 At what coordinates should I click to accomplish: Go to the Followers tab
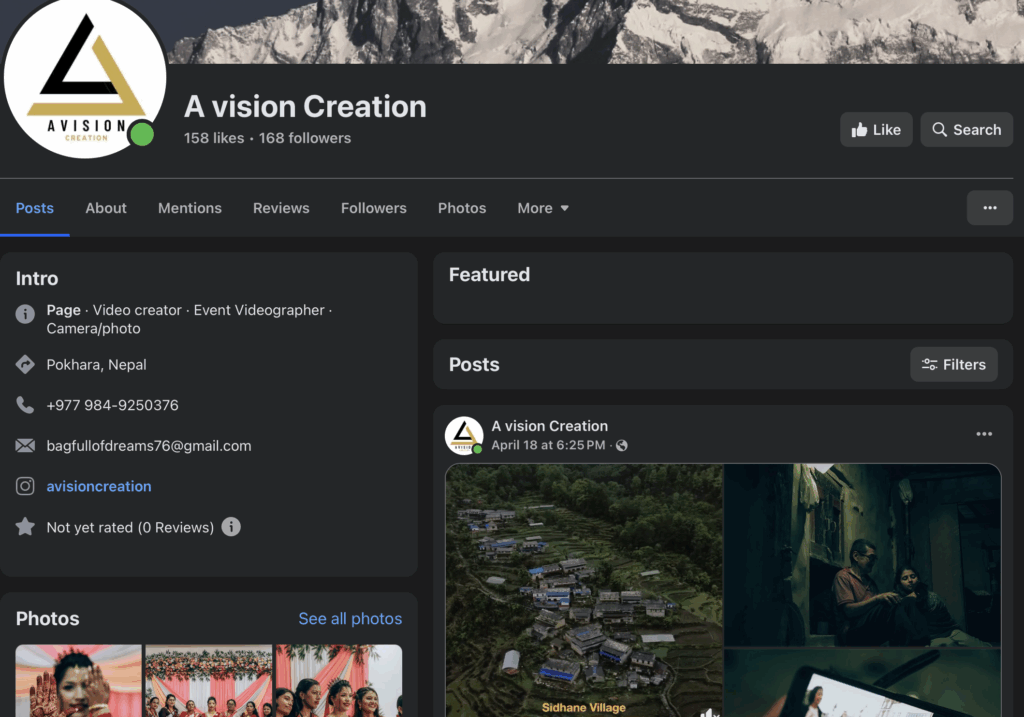coord(374,208)
